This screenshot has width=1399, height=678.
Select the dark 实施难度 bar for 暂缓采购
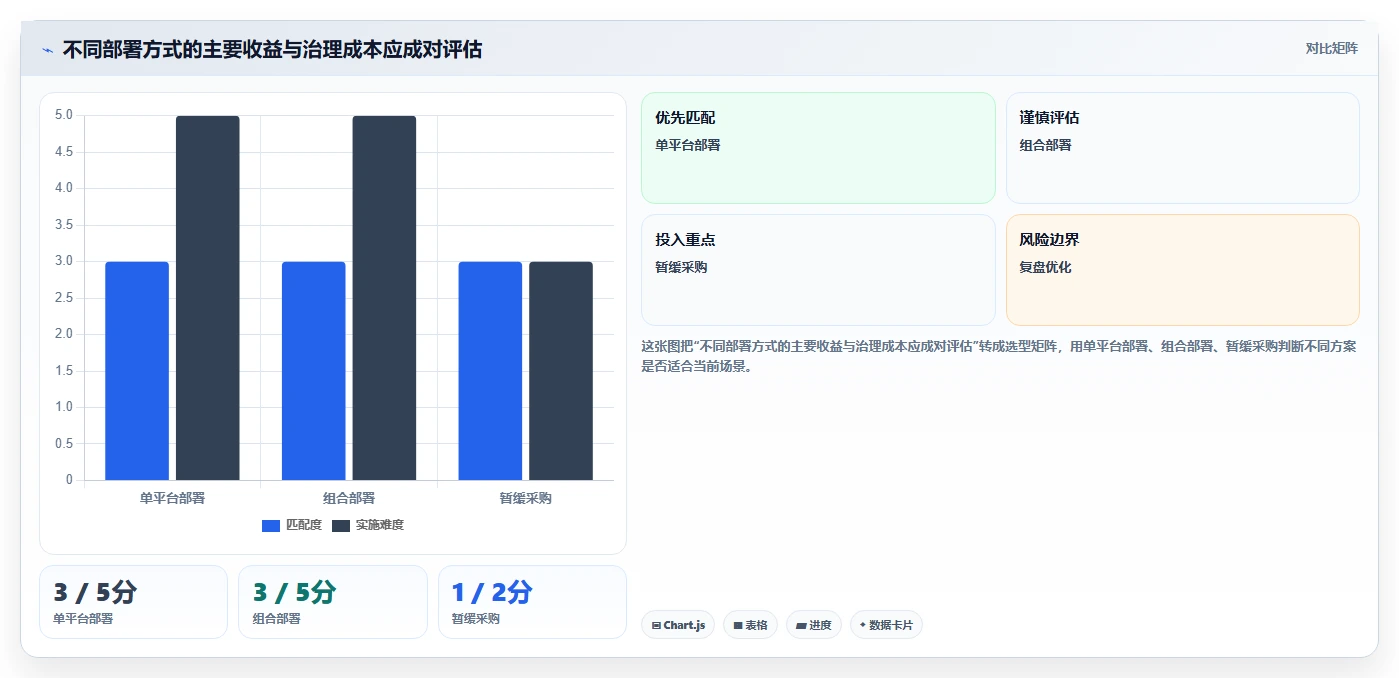pos(561,371)
